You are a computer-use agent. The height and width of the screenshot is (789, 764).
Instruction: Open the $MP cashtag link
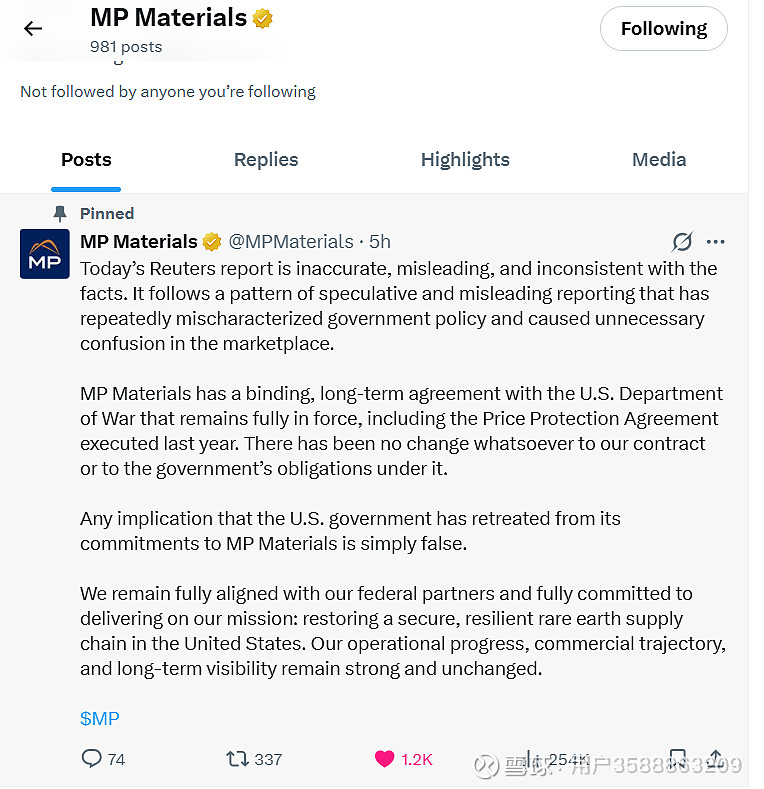coord(100,718)
